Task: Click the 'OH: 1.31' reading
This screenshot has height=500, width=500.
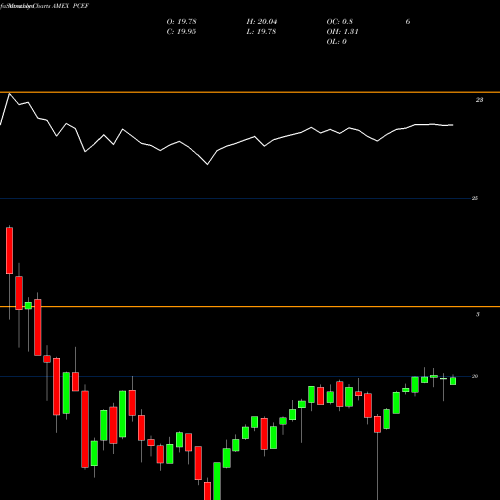Action: [342, 32]
